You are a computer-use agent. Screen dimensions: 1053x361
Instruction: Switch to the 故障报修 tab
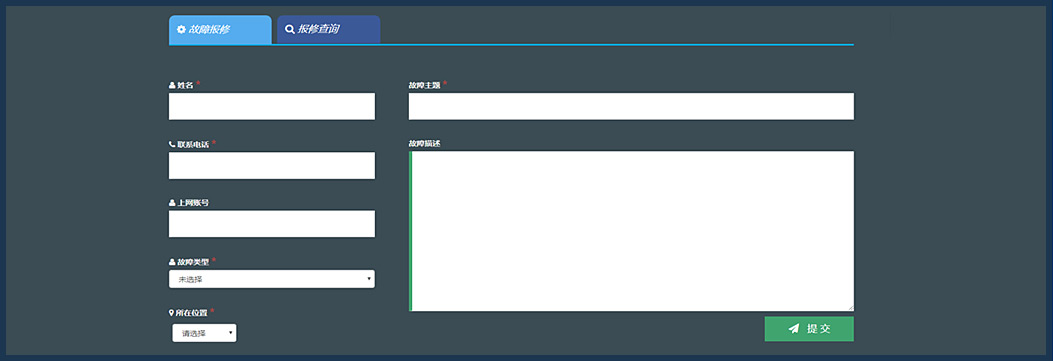pyautogui.click(x=220, y=30)
